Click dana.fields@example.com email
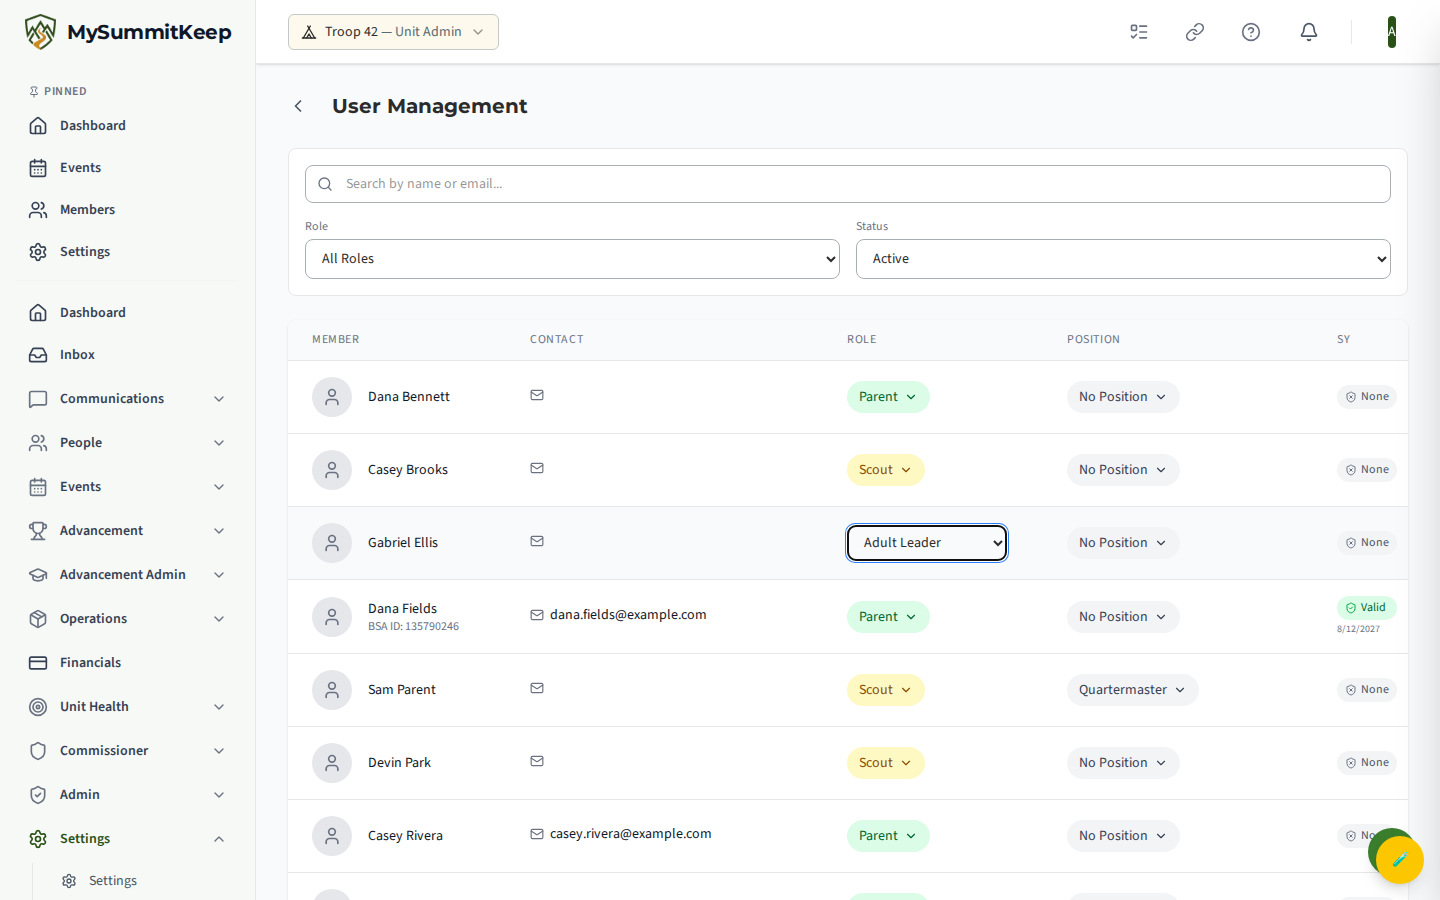This screenshot has height=900, width=1440. (x=628, y=615)
